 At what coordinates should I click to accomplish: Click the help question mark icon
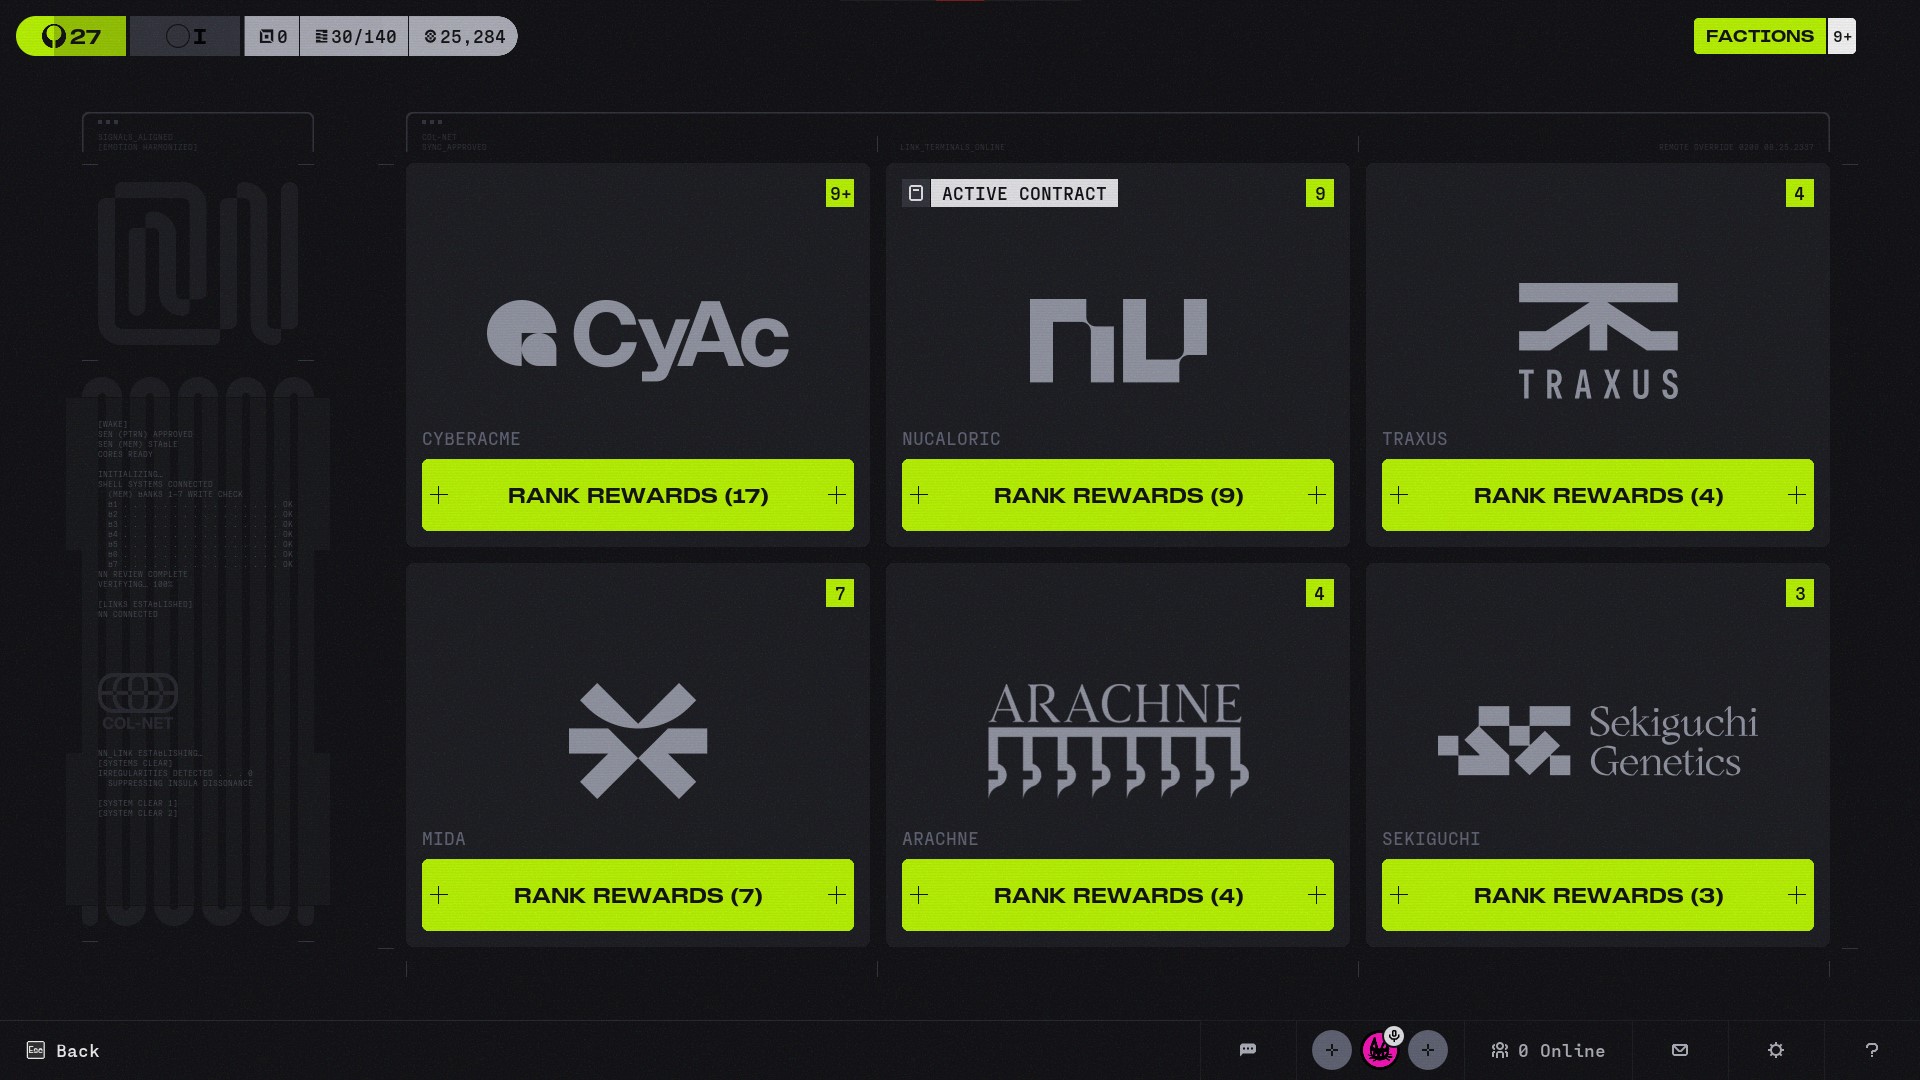coord(1872,1050)
